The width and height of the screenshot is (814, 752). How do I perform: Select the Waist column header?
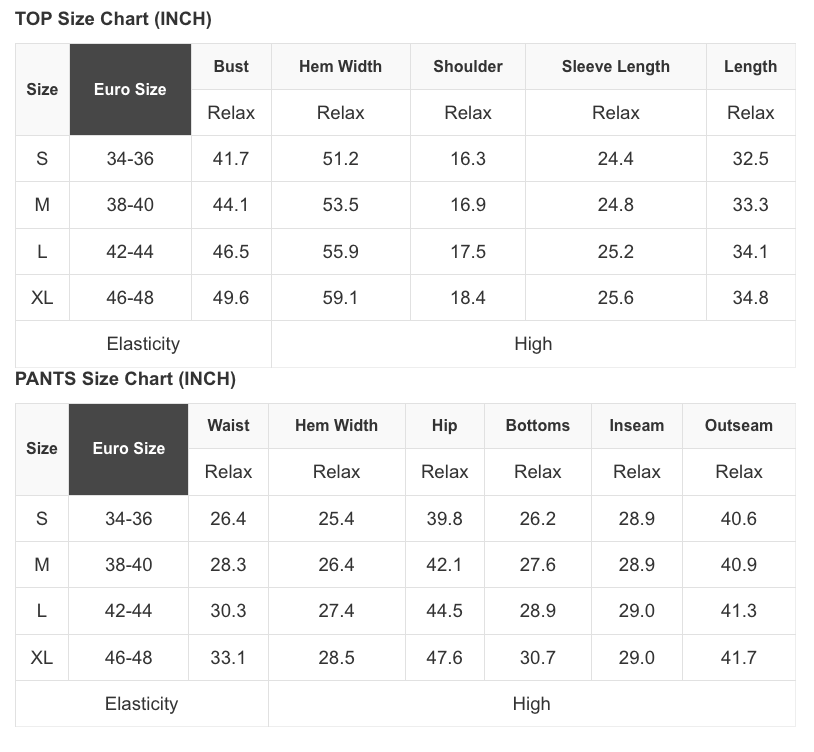pos(228,425)
